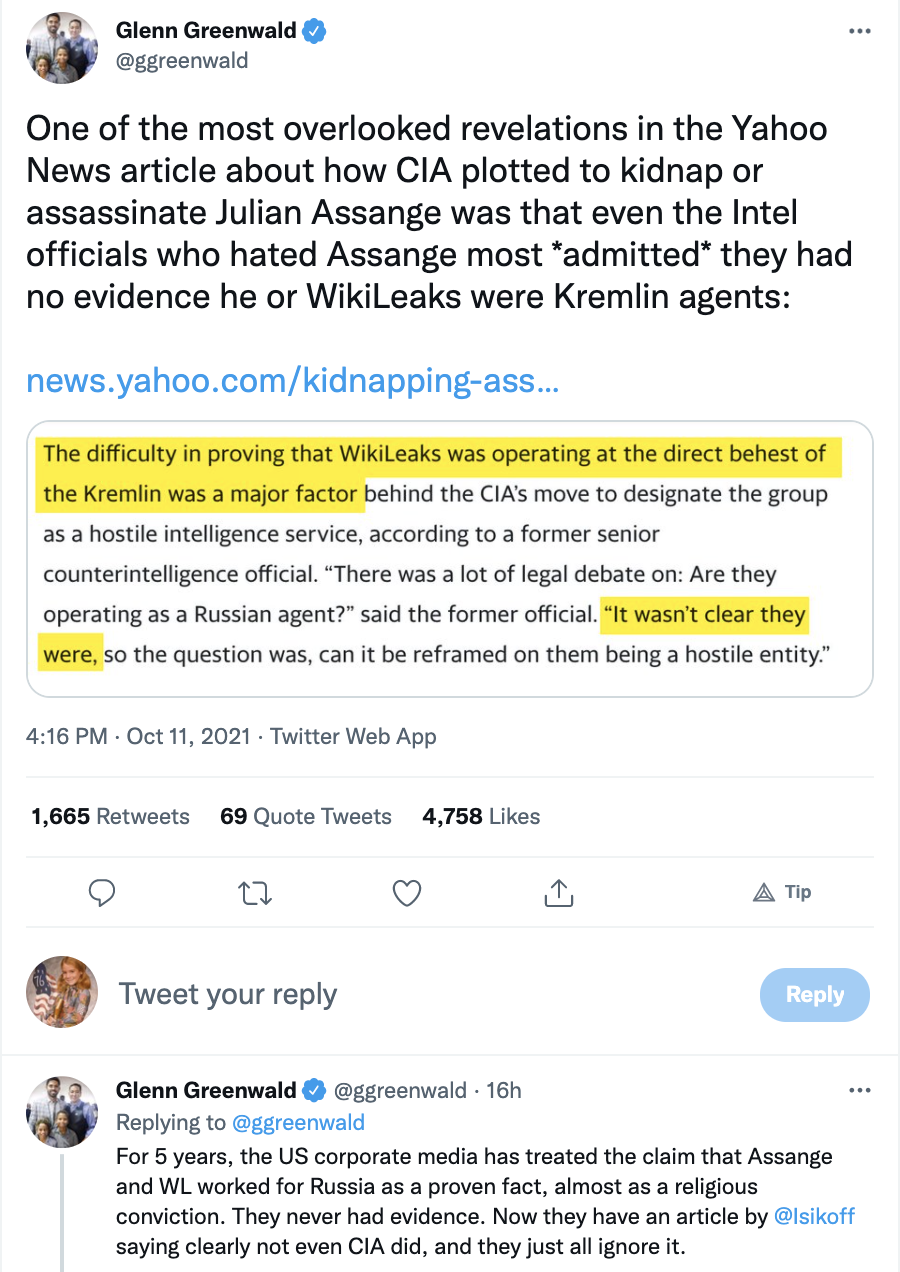View the 69 Quote Tweets
Image resolution: width=900 pixels, height=1272 pixels.
pos(306,817)
